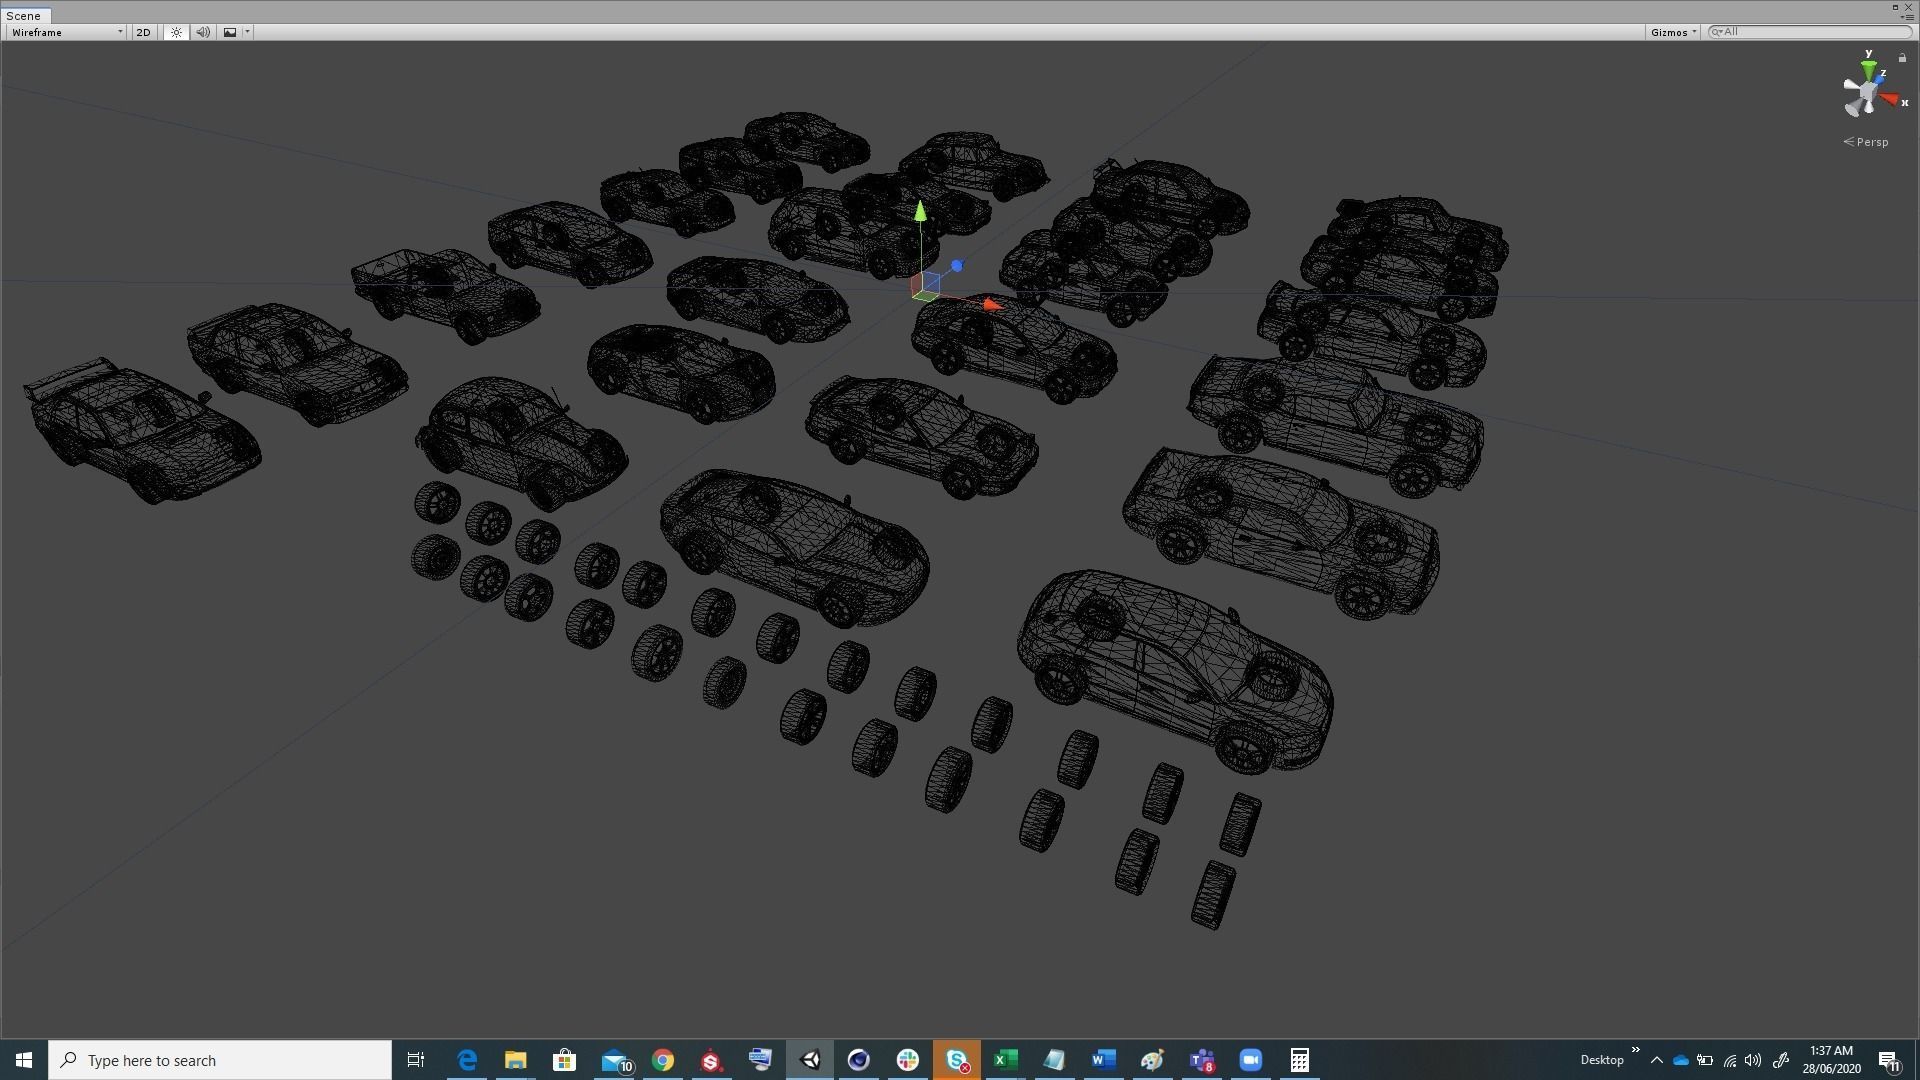This screenshot has width=1920, height=1080.
Task: Click the red X arrow of the move gizmo
Action: click(x=990, y=304)
